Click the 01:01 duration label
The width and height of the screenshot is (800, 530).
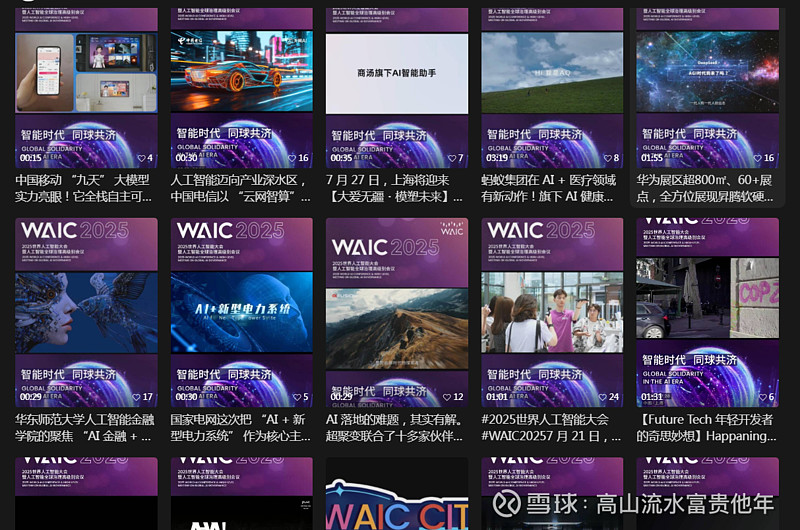497,397
